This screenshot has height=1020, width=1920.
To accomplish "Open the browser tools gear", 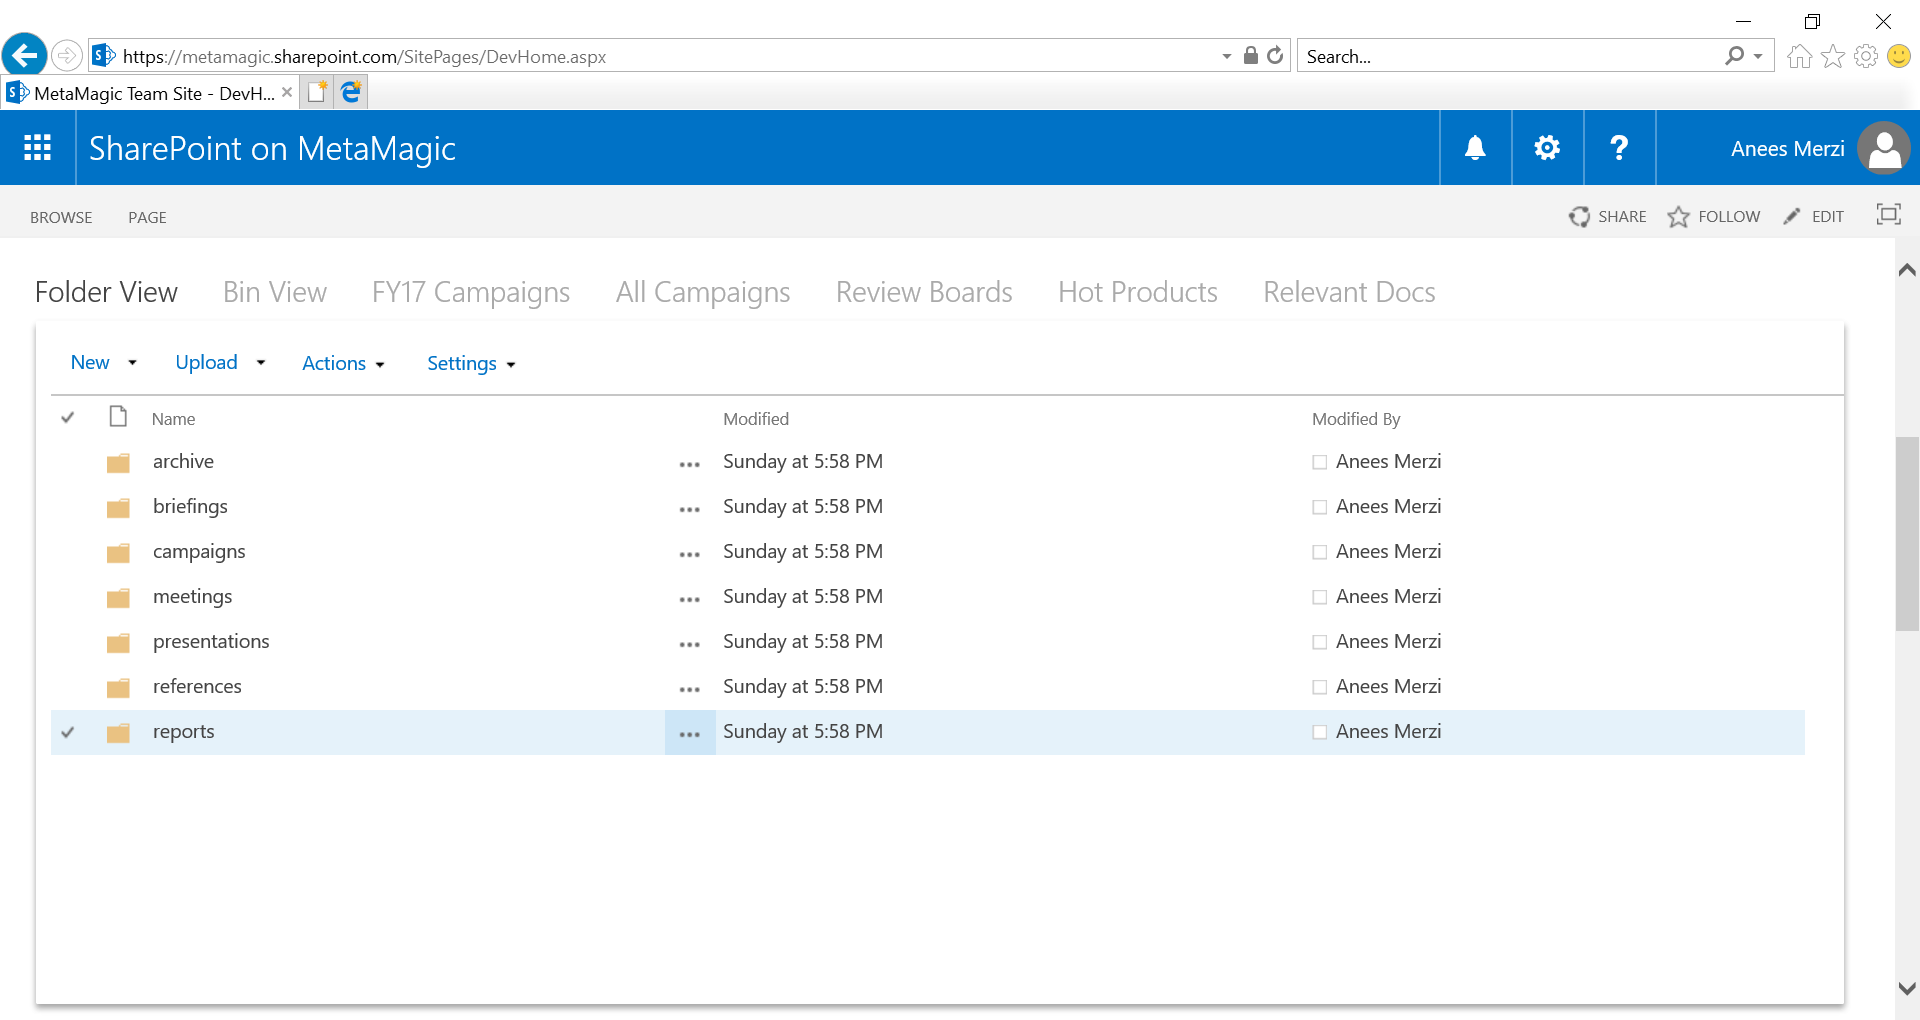I will 1866,56.
